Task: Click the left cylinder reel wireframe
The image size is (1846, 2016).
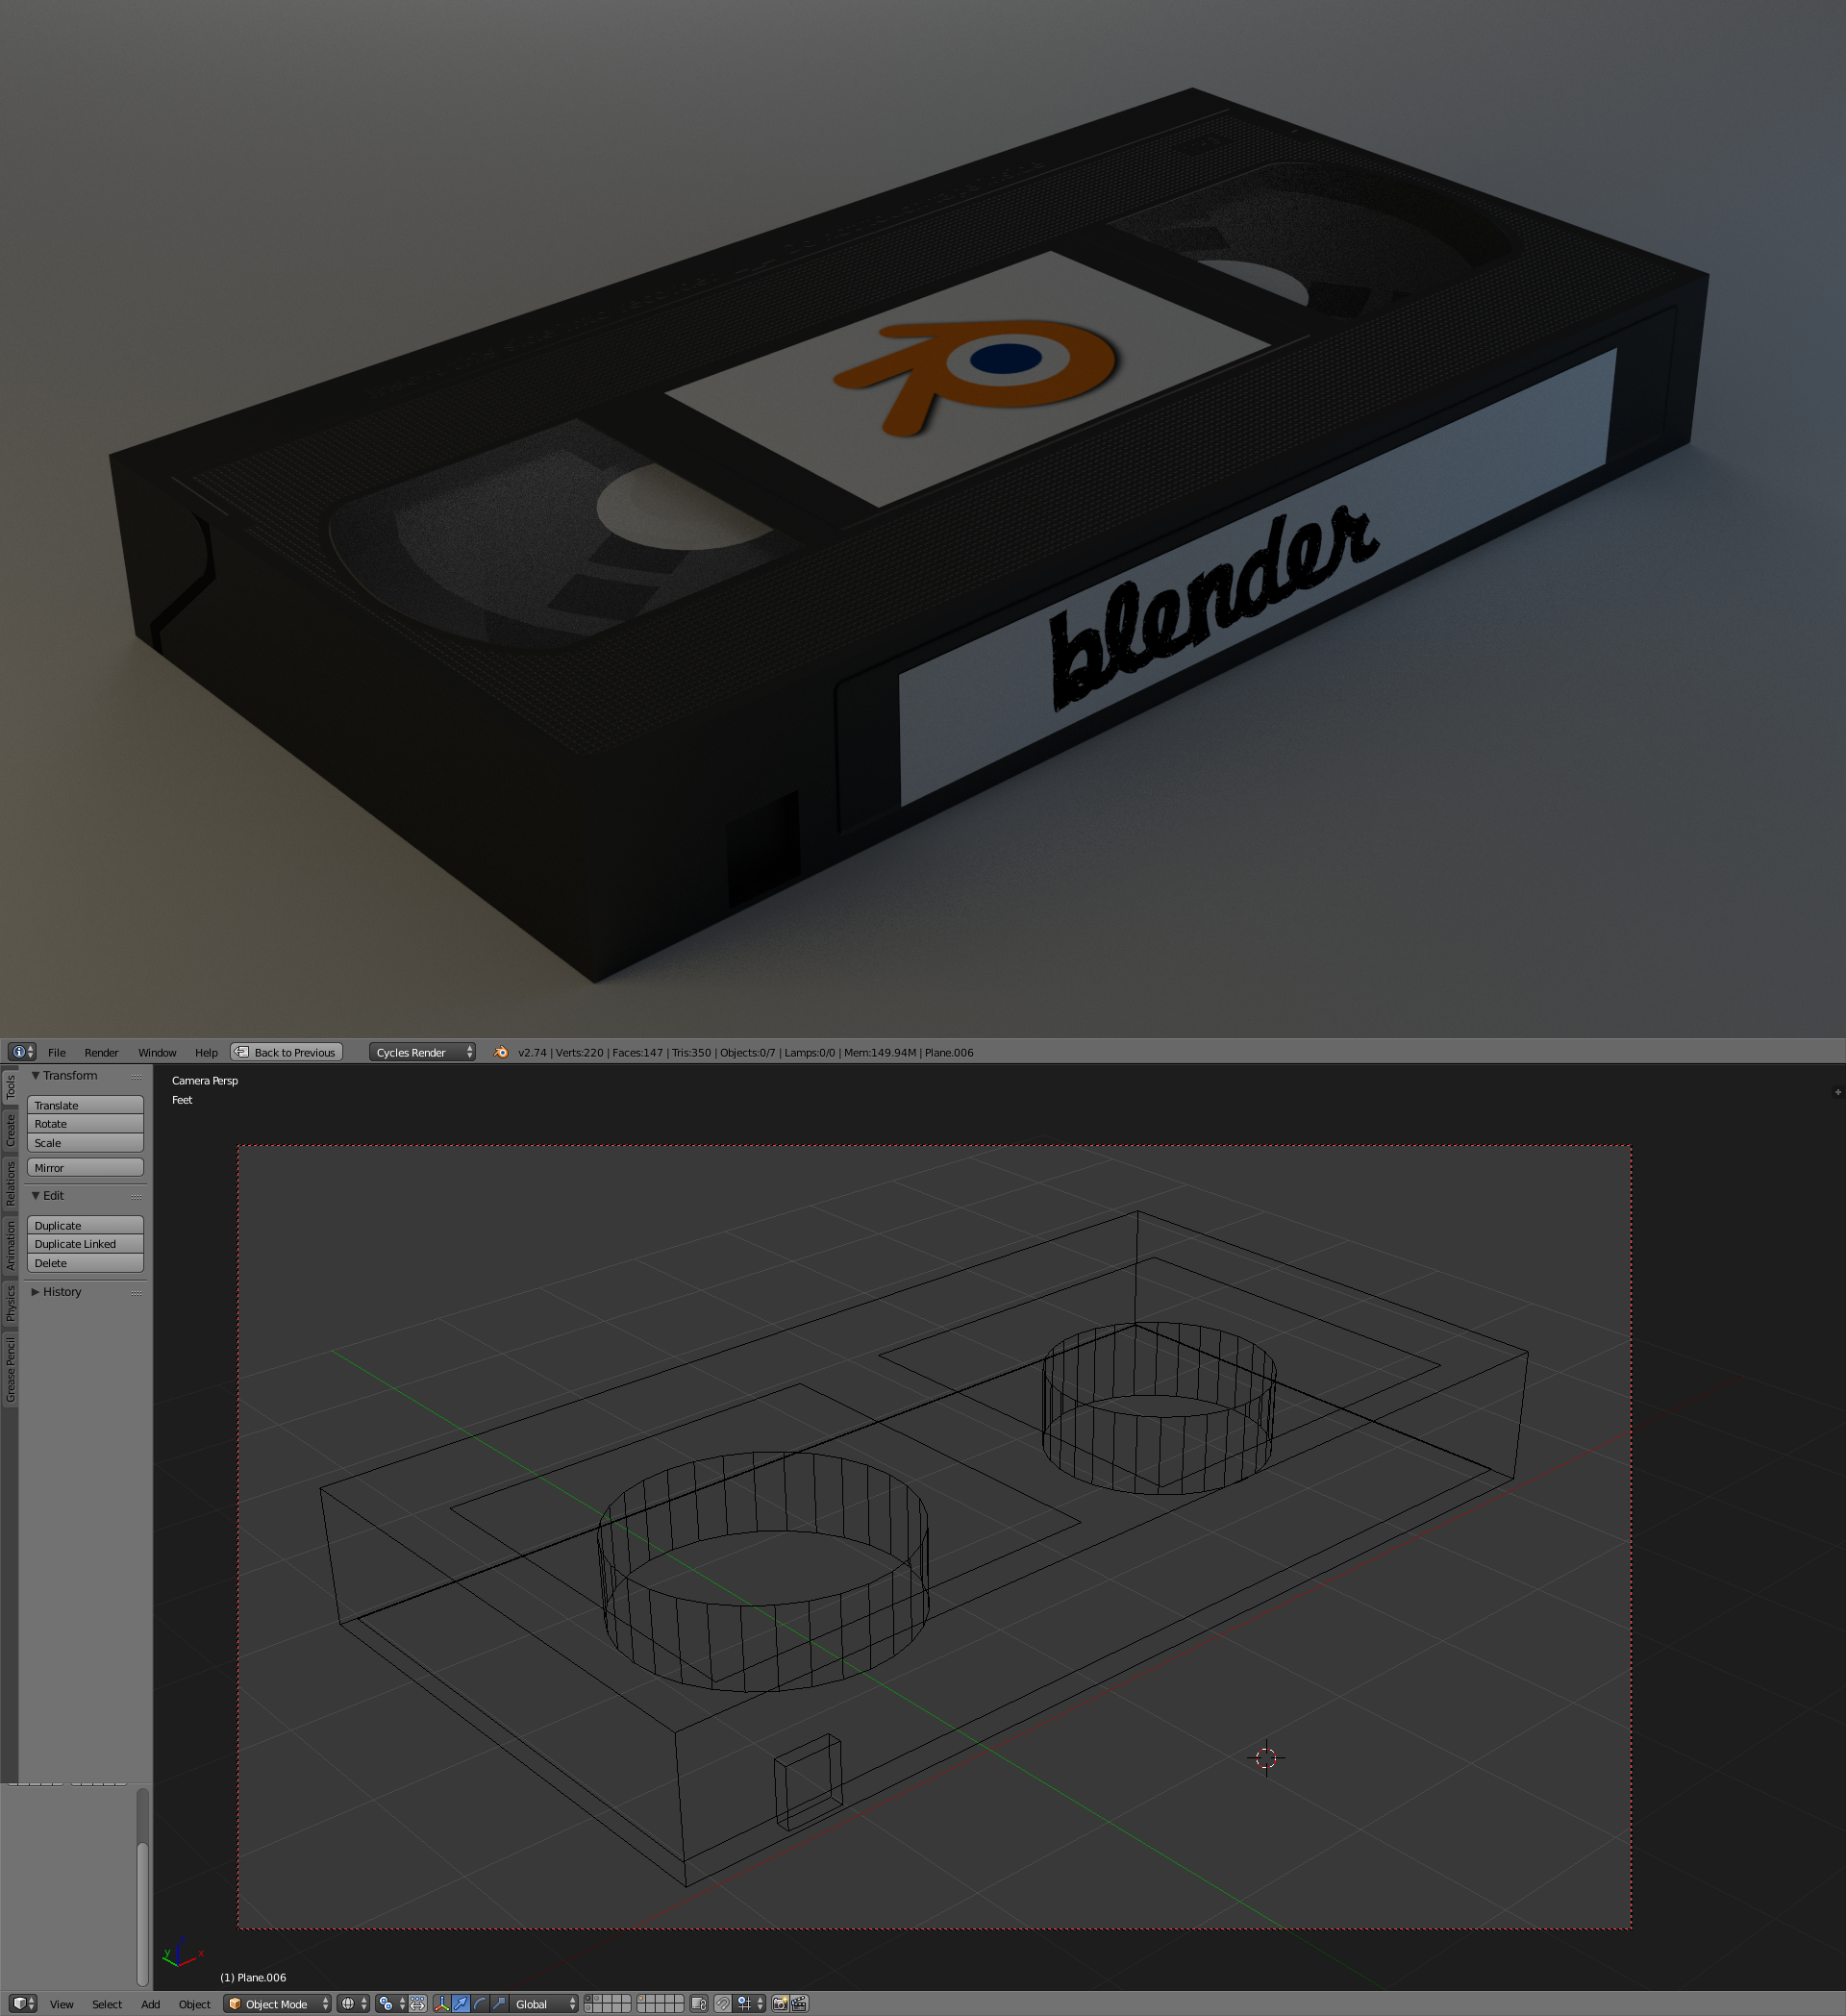Action: (763, 1572)
